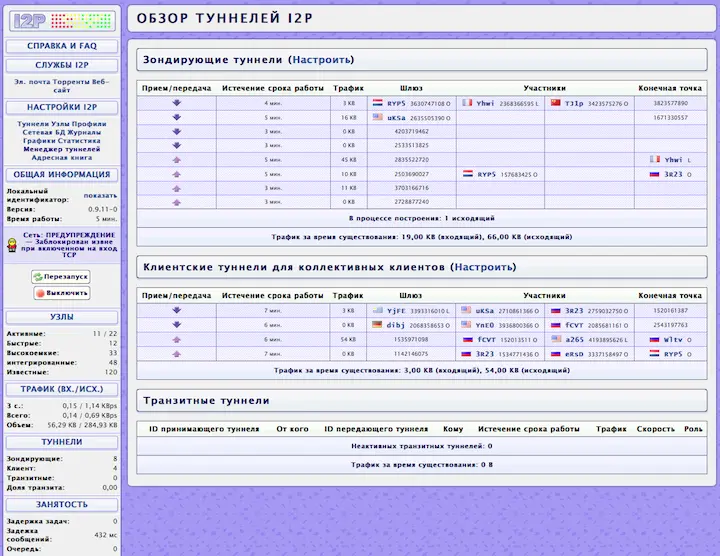Viewport: 720px width, 556px height.
Task: Click the Netherlands flag beside RYP5 3630747108
Action: [377, 103]
